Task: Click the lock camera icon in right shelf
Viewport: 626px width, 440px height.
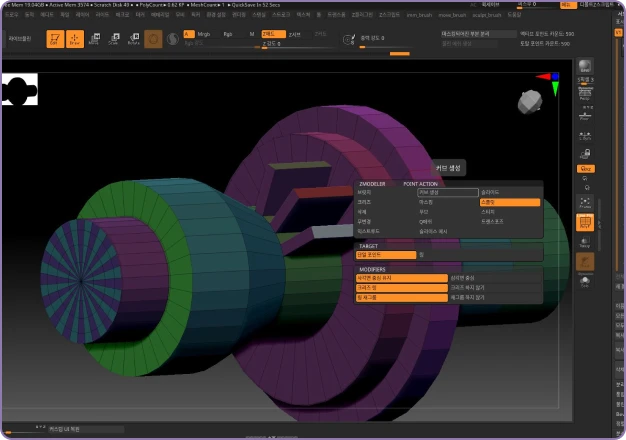Action: click(585, 154)
